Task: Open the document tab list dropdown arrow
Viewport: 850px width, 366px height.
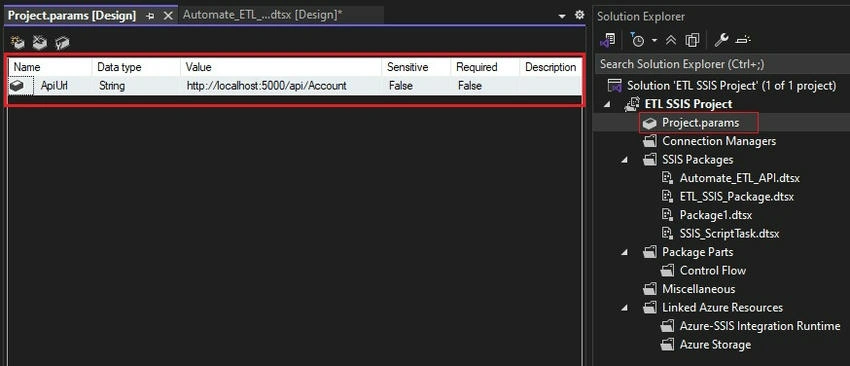Action: point(562,16)
